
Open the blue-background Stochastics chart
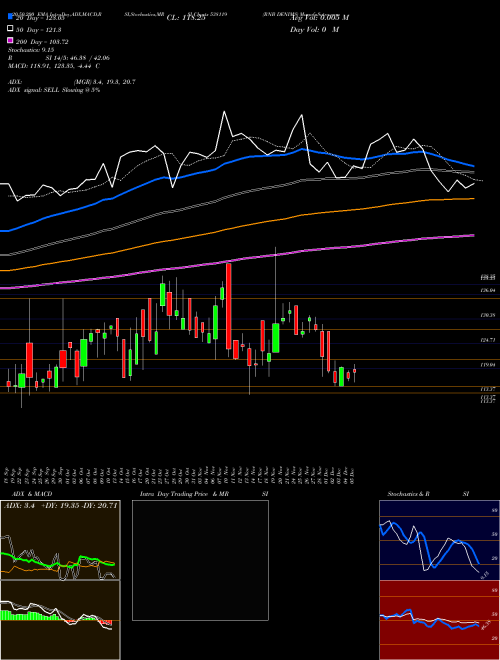pos(439,540)
